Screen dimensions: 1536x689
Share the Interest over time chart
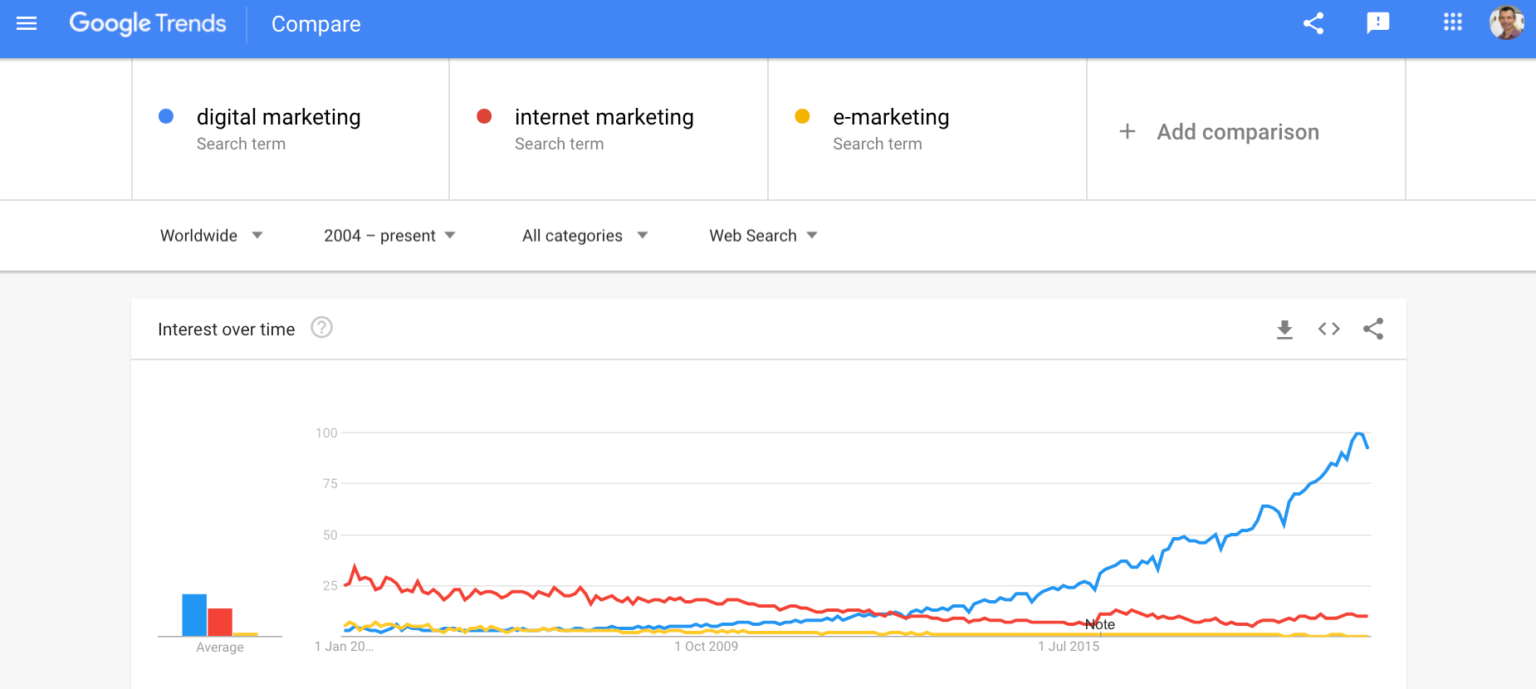pyautogui.click(x=1372, y=328)
